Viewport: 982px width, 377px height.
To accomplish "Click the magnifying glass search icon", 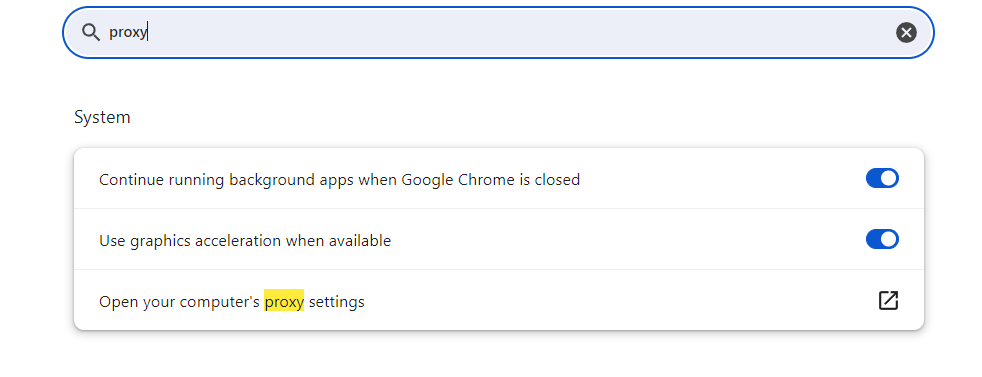I will [x=91, y=33].
